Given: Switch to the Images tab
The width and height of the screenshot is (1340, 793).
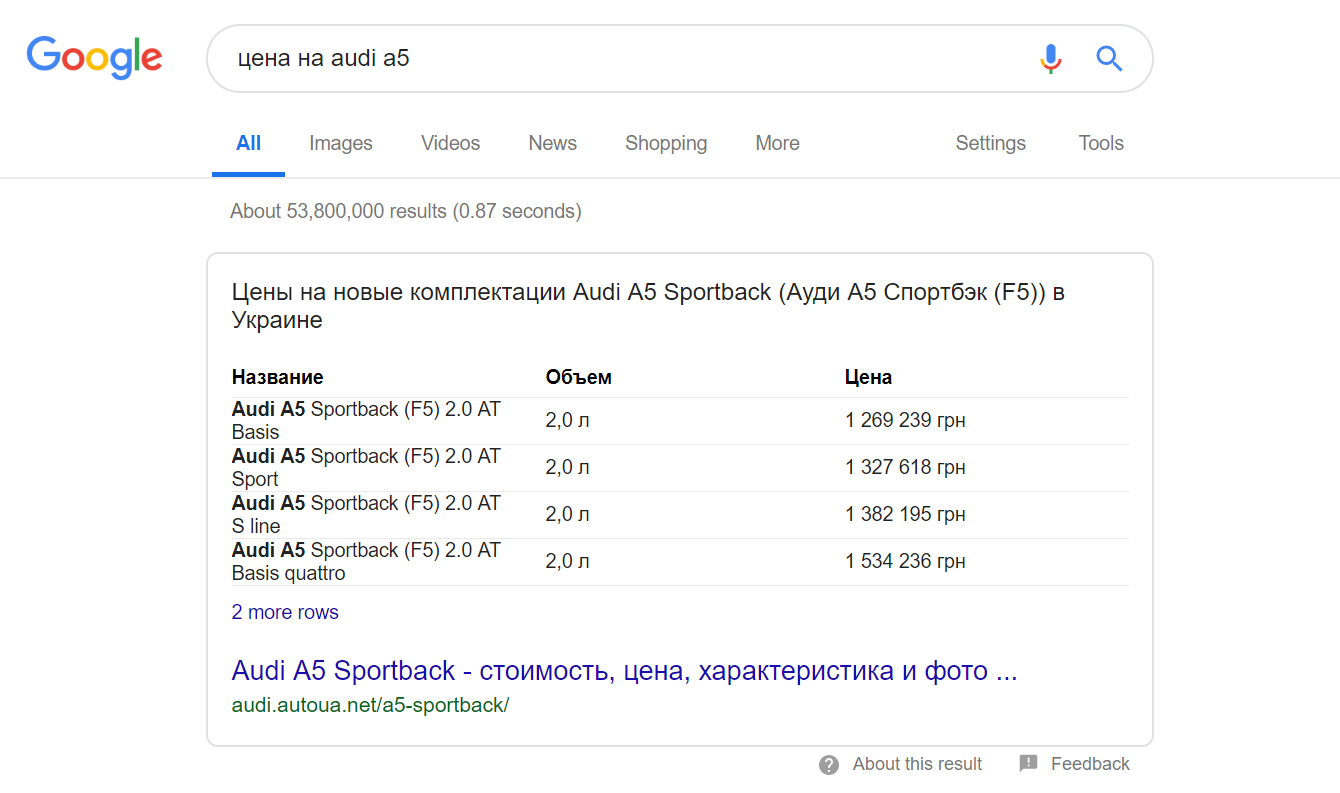Looking at the screenshot, I should tap(341, 143).
